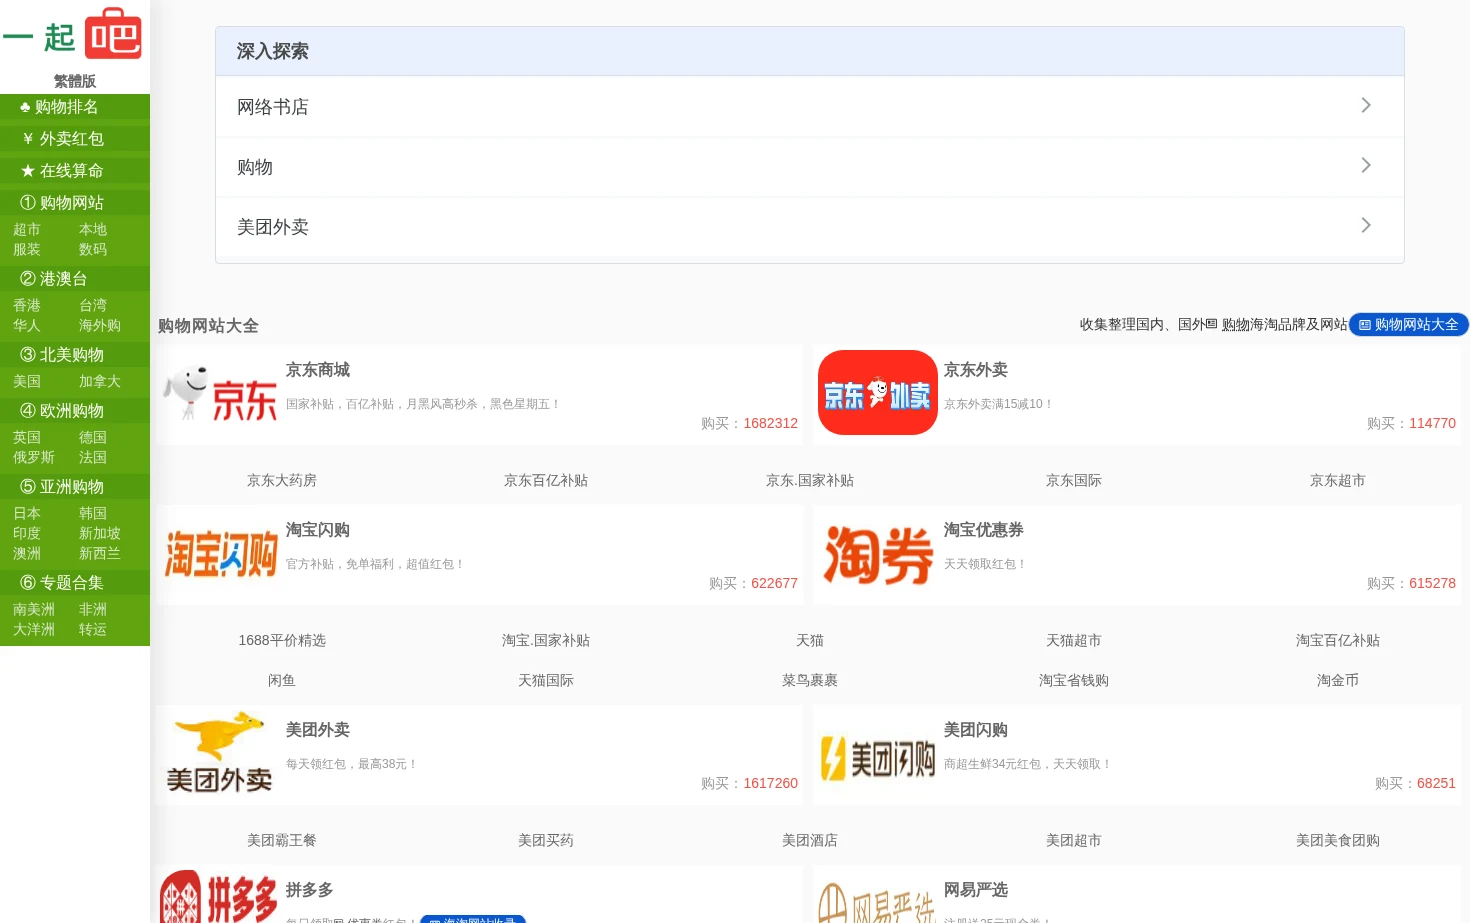Open 淘金币 link
This screenshot has height=923, width=1470.
coord(1338,681)
